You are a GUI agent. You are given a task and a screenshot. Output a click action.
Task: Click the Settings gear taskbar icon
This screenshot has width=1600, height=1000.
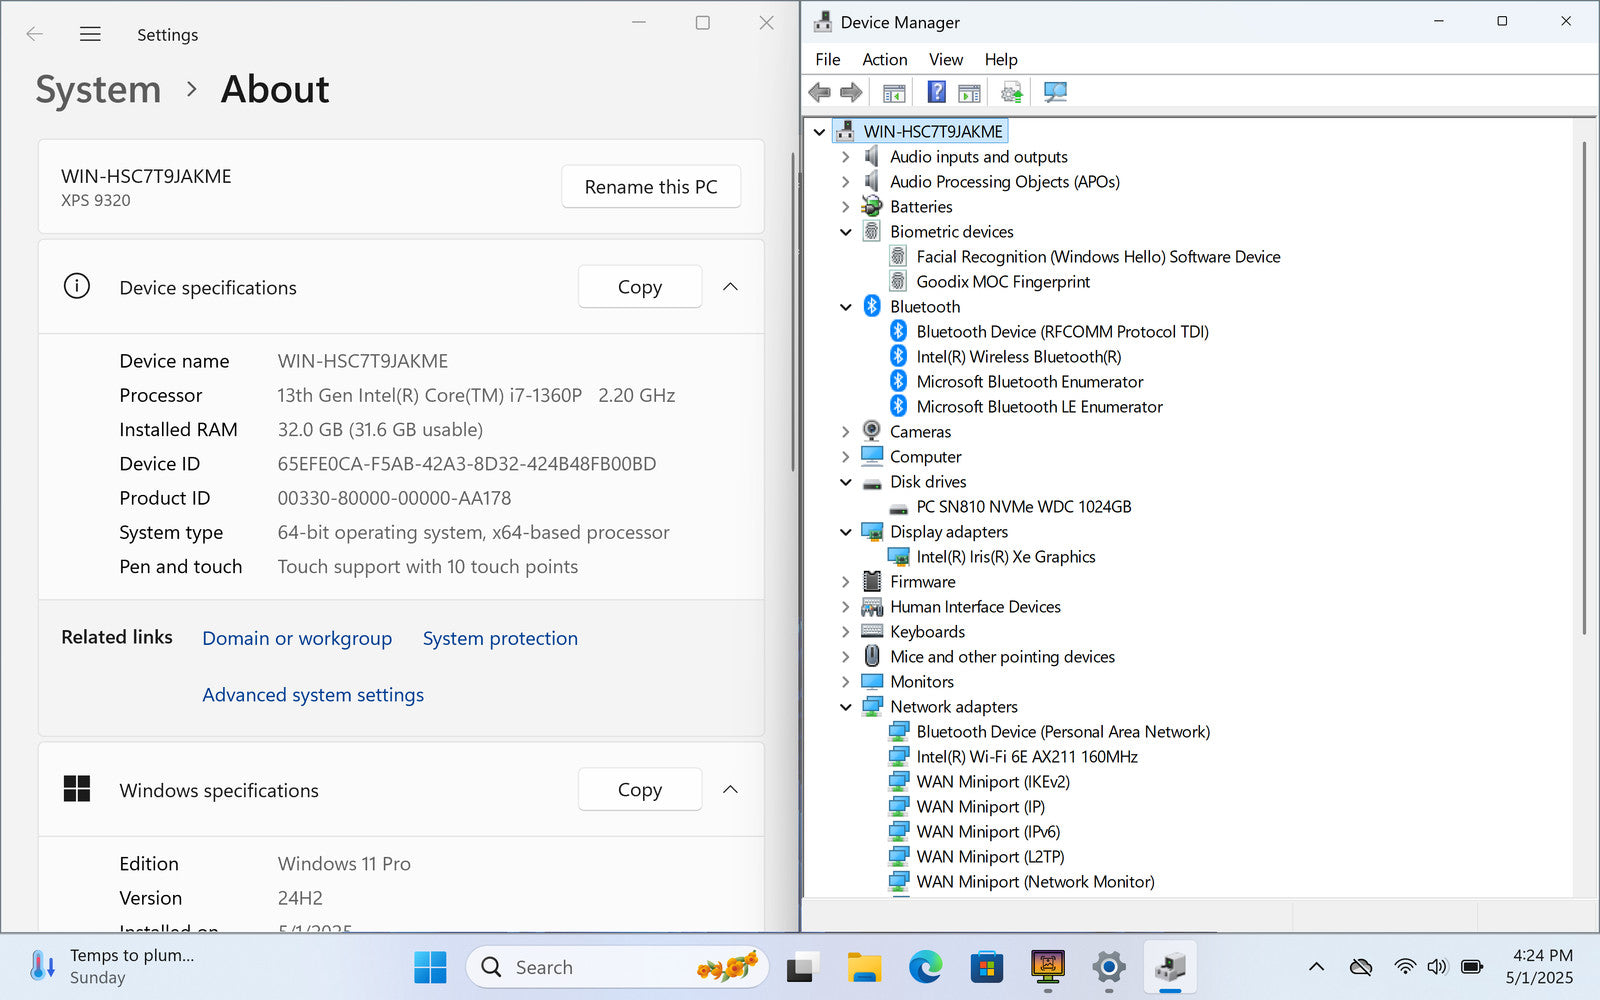(1108, 967)
